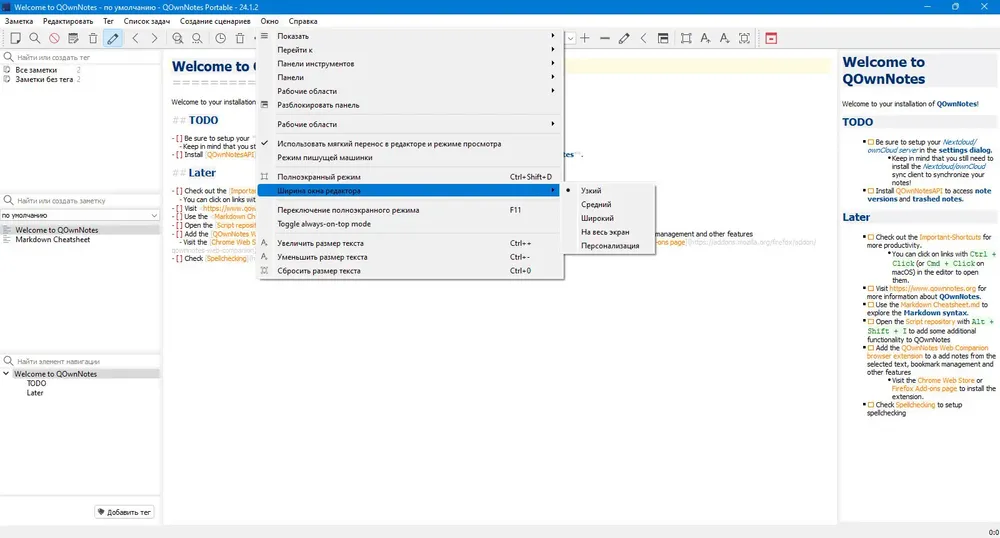
Task: Click the tag icon on Все заметки row
Action: click(x=7, y=70)
